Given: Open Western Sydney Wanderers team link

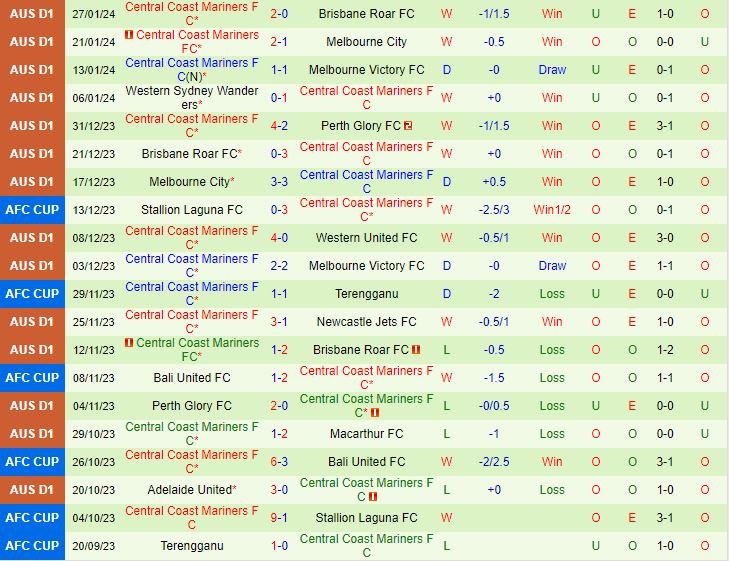Looking at the screenshot, I should [192, 98].
